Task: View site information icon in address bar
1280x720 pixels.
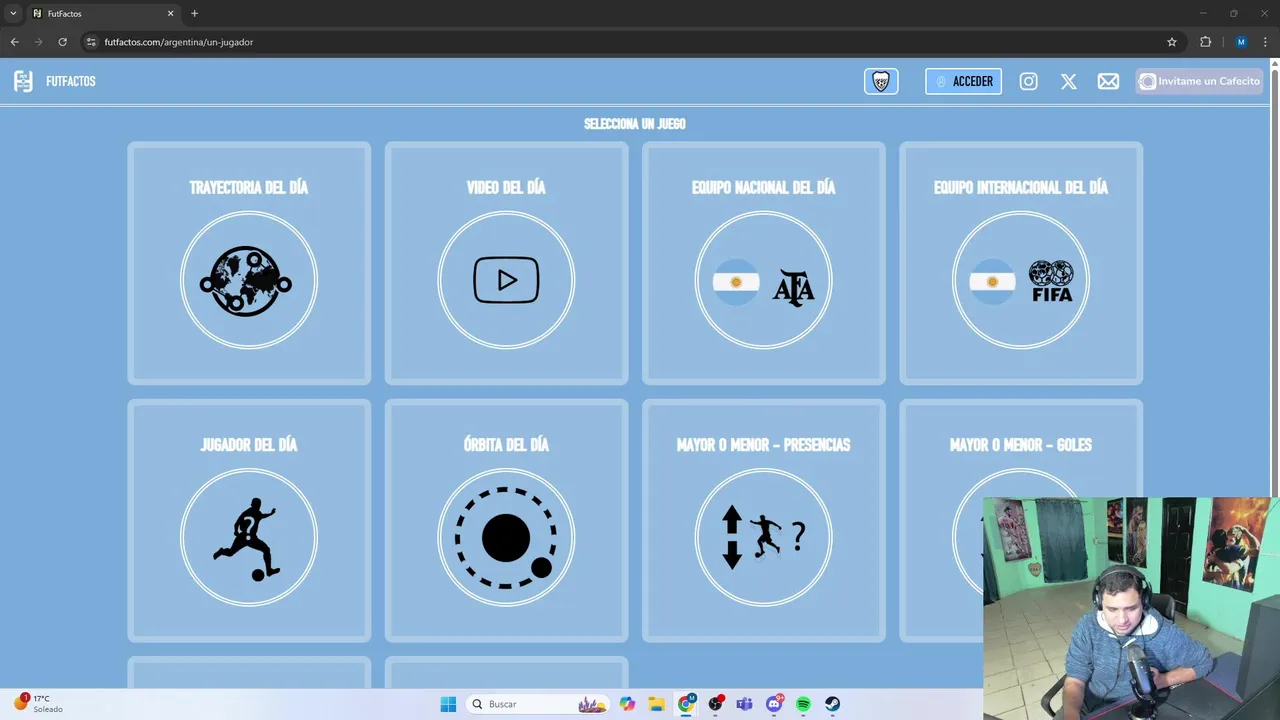Action: 90,42
